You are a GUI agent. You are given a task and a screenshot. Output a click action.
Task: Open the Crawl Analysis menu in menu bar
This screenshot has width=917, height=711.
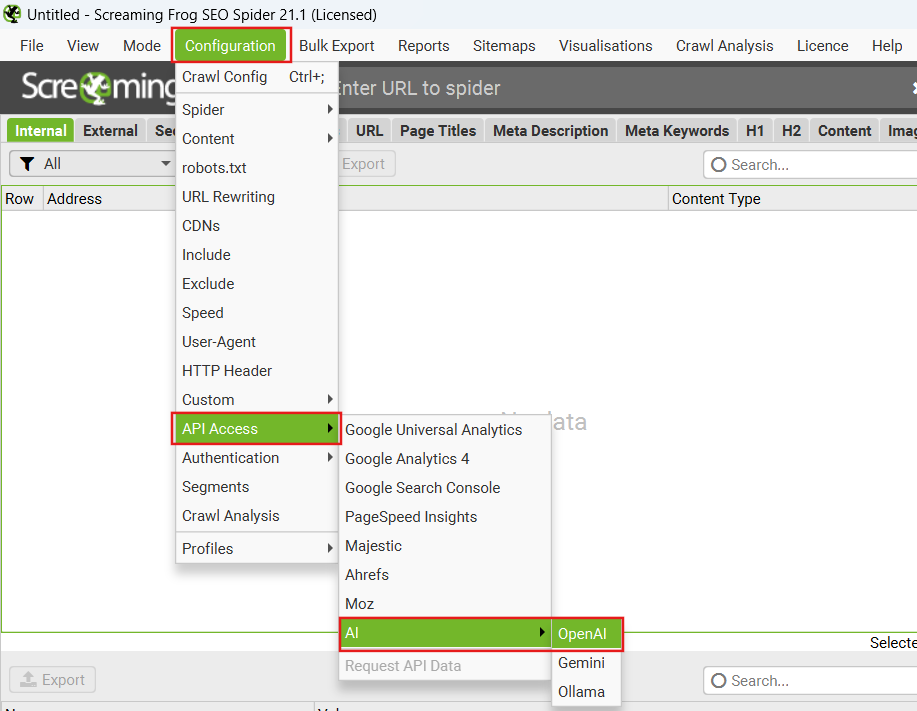point(725,46)
